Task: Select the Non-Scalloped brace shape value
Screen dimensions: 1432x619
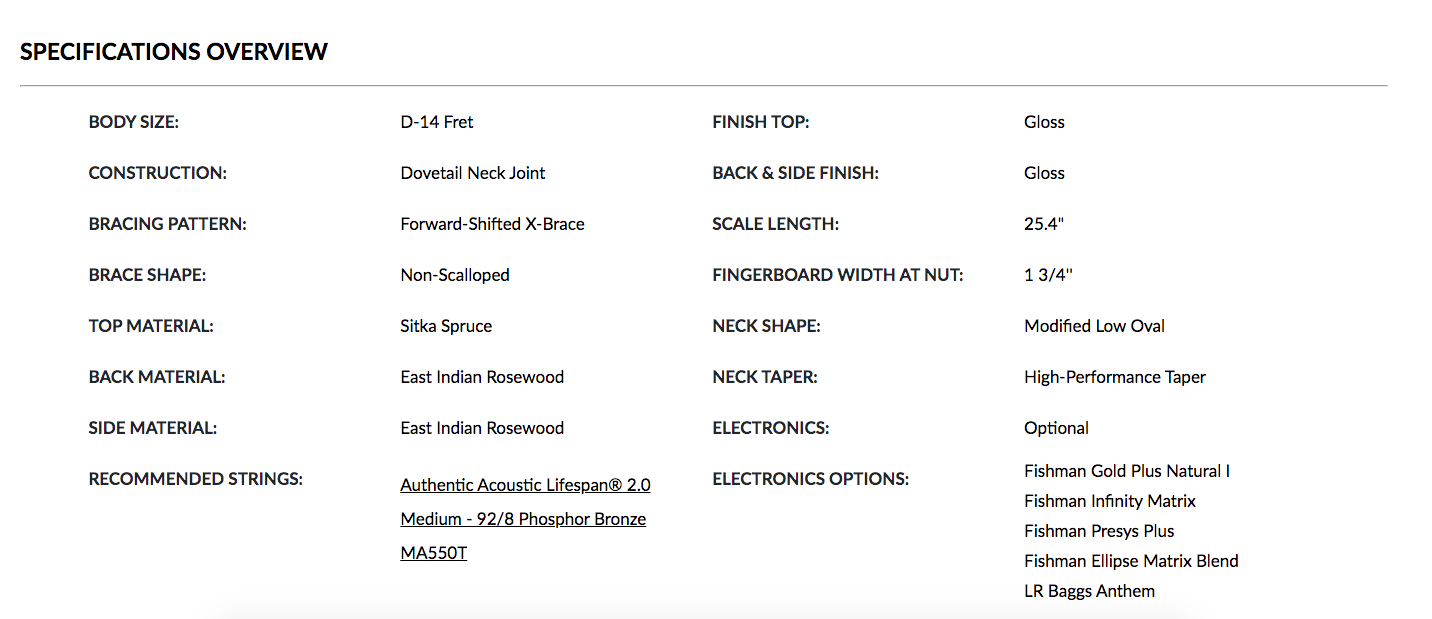Action: 455,275
